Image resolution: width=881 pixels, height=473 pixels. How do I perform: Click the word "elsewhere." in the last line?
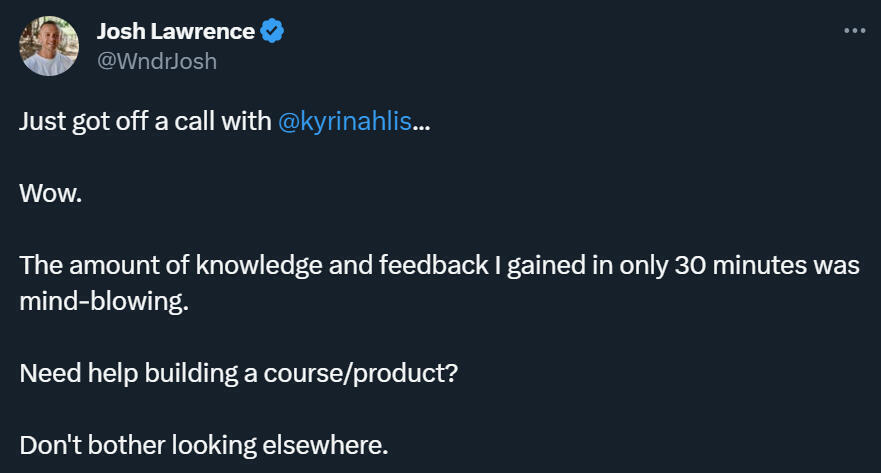point(335,445)
